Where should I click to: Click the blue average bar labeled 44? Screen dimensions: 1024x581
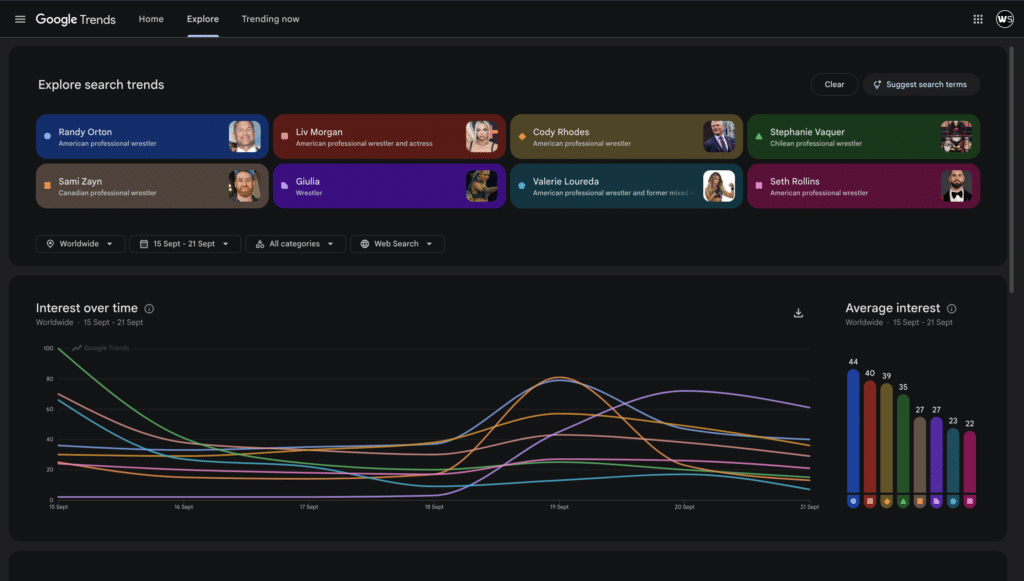tap(853, 431)
